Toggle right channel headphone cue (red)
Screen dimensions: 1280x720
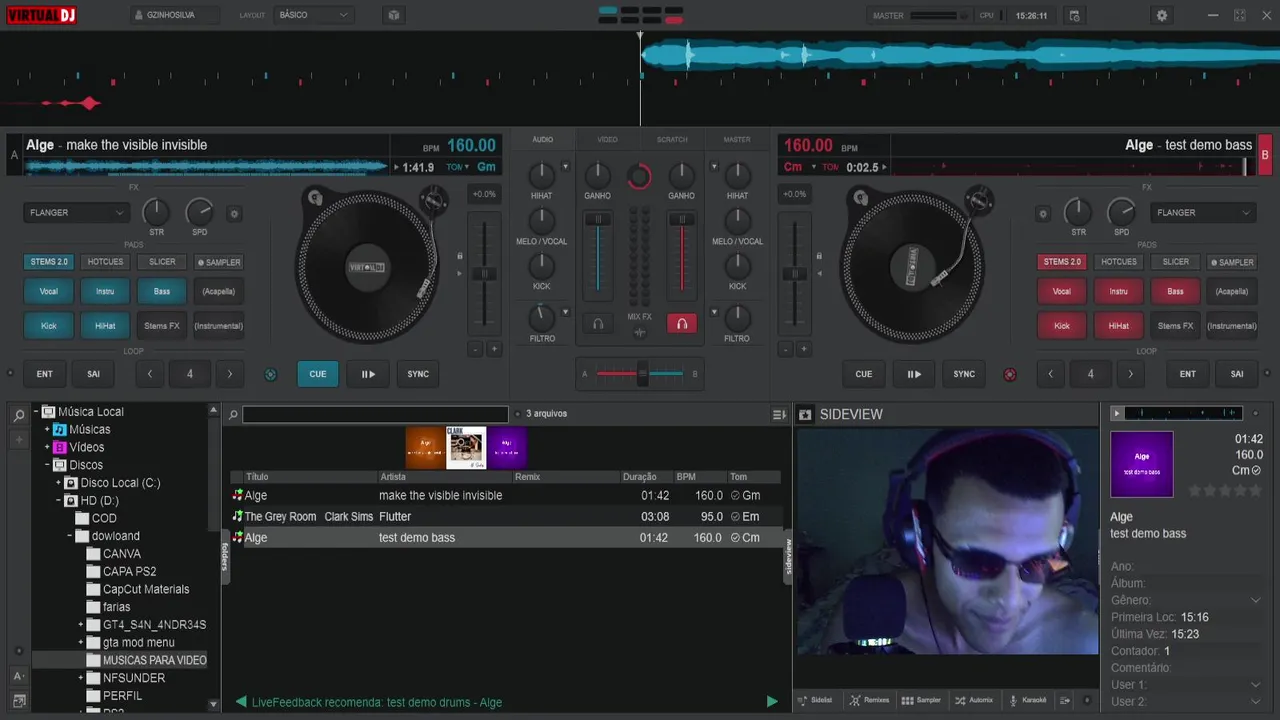[682, 324]
